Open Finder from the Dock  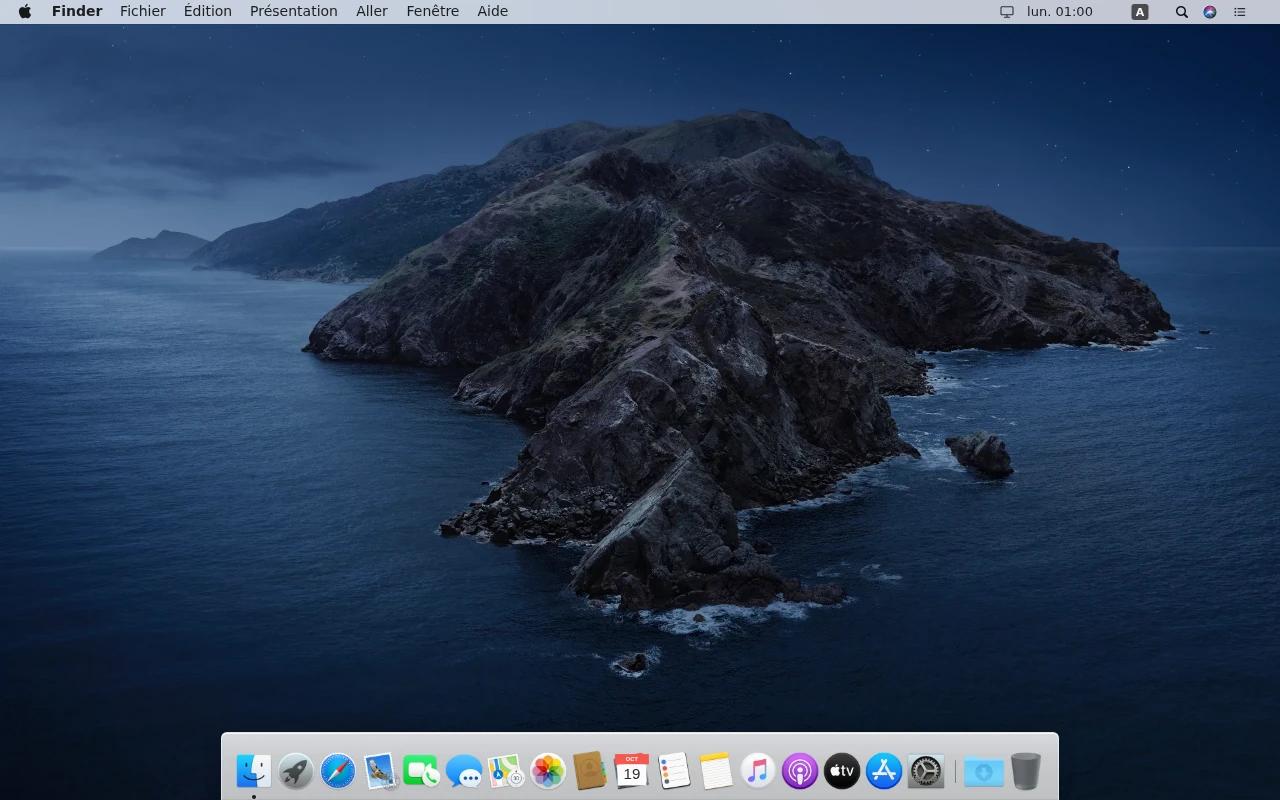click(x=254, y=771)
